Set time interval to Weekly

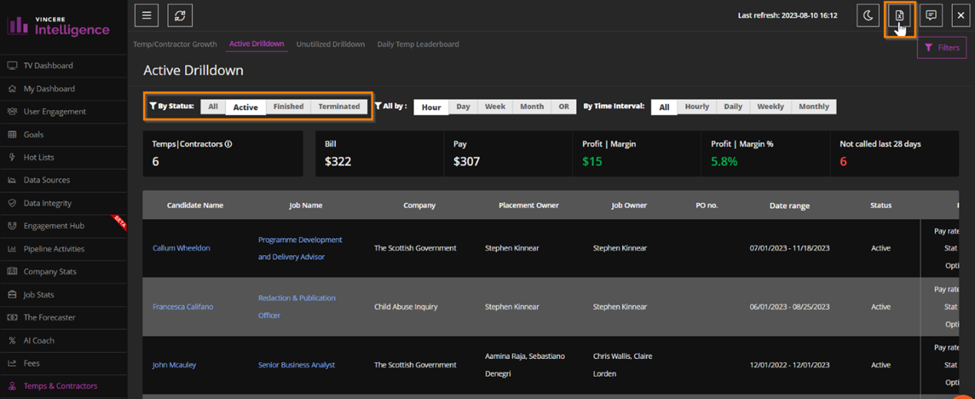[x=770, y=107]
